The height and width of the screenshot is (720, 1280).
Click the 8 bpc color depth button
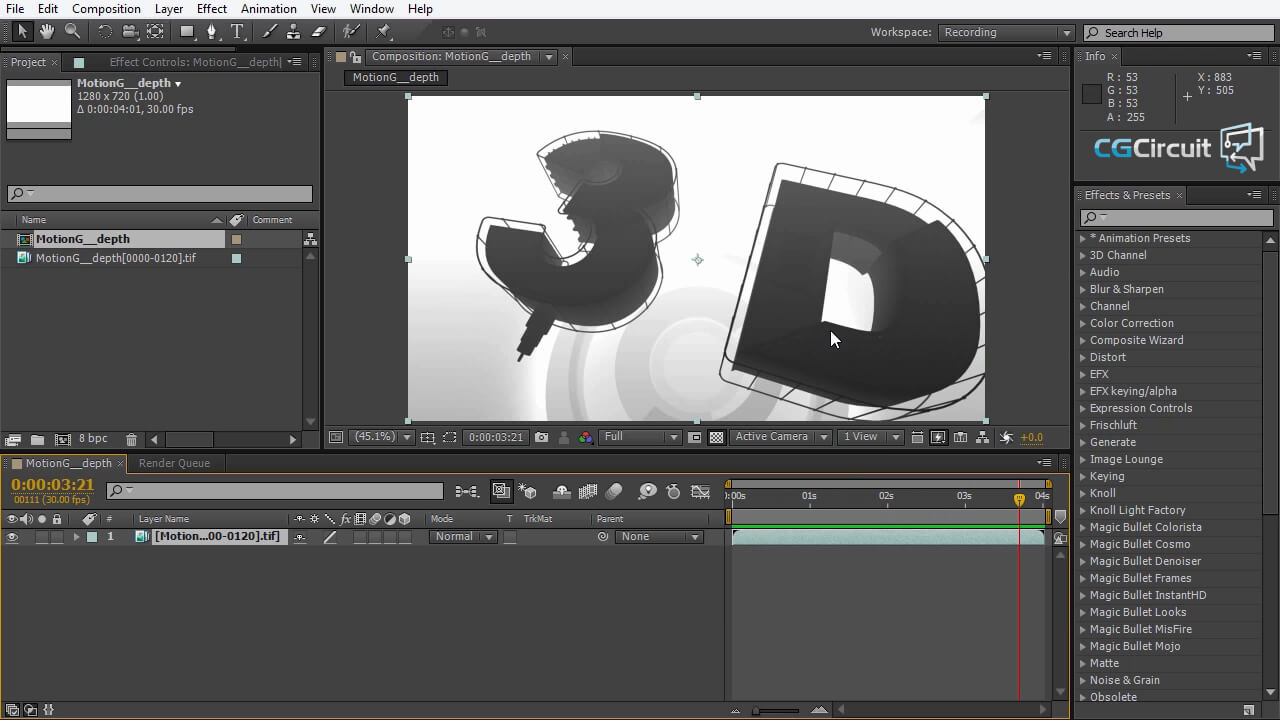[93, 439]
